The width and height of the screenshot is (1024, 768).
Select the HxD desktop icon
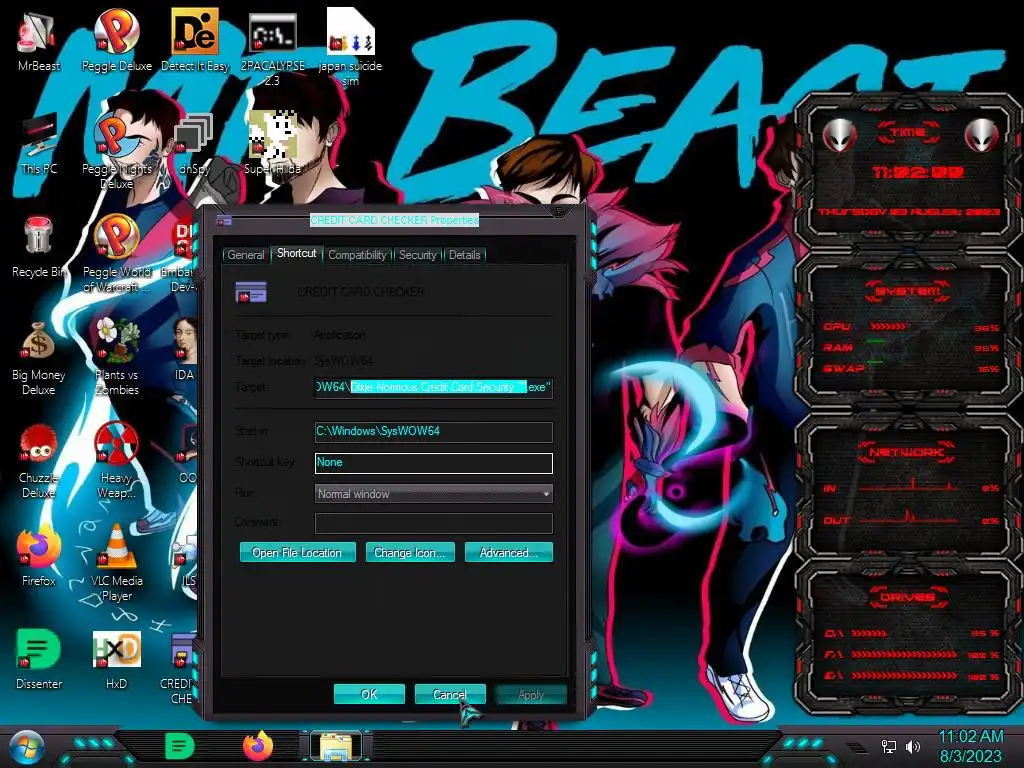tap(116, 658)
